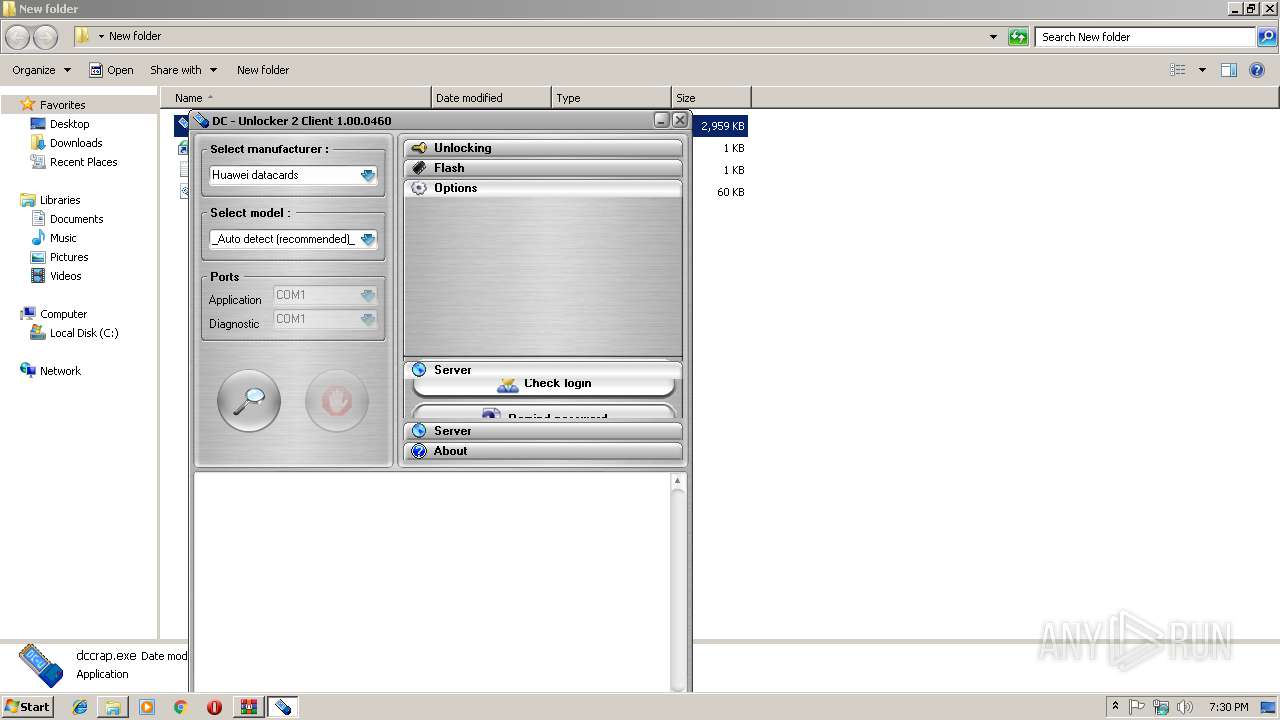Image resolution: width=1280 pixels, height=720 pixels.
Task: Sort files by Date modified column
Action: [x=491, y=98]
